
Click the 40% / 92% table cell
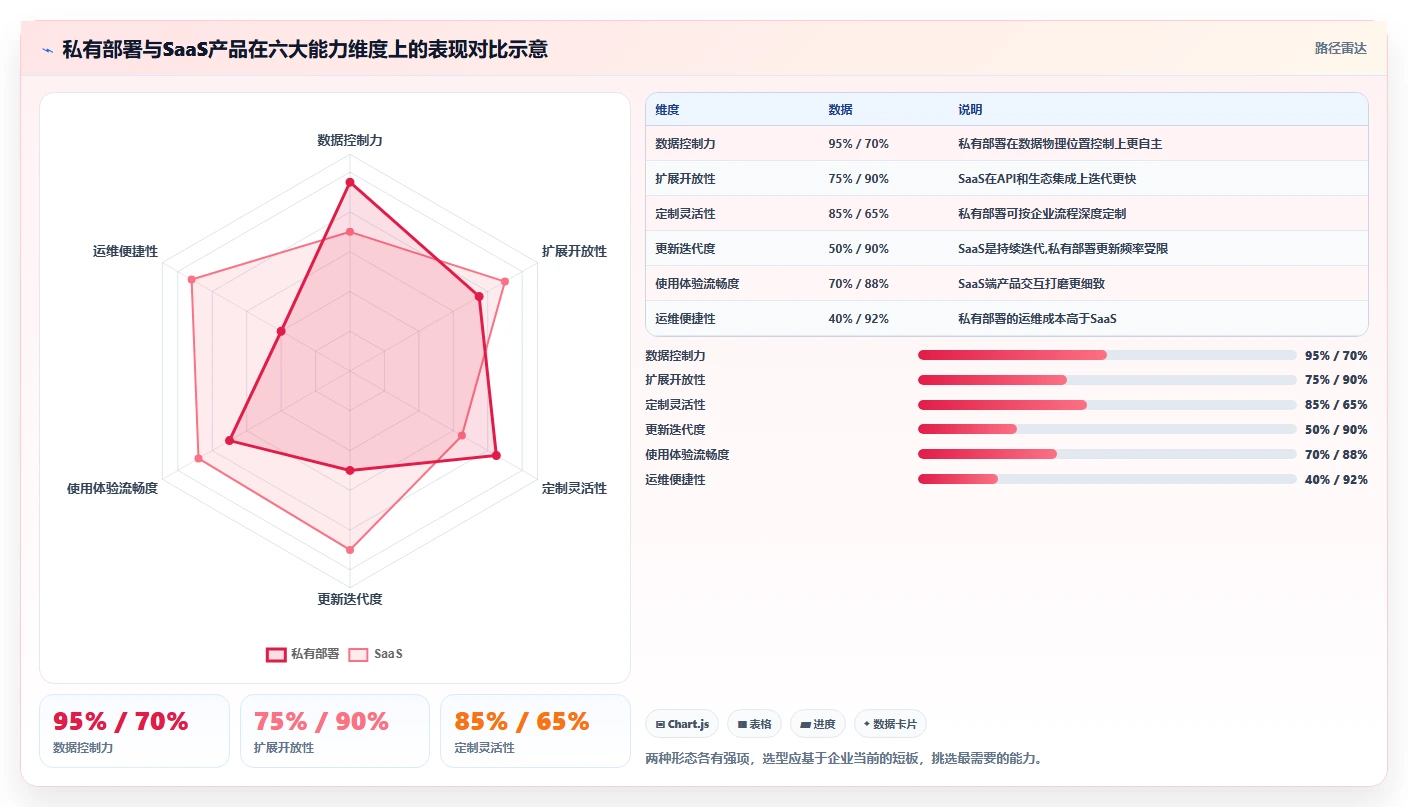pyautogui.click(x=858, y=319)
